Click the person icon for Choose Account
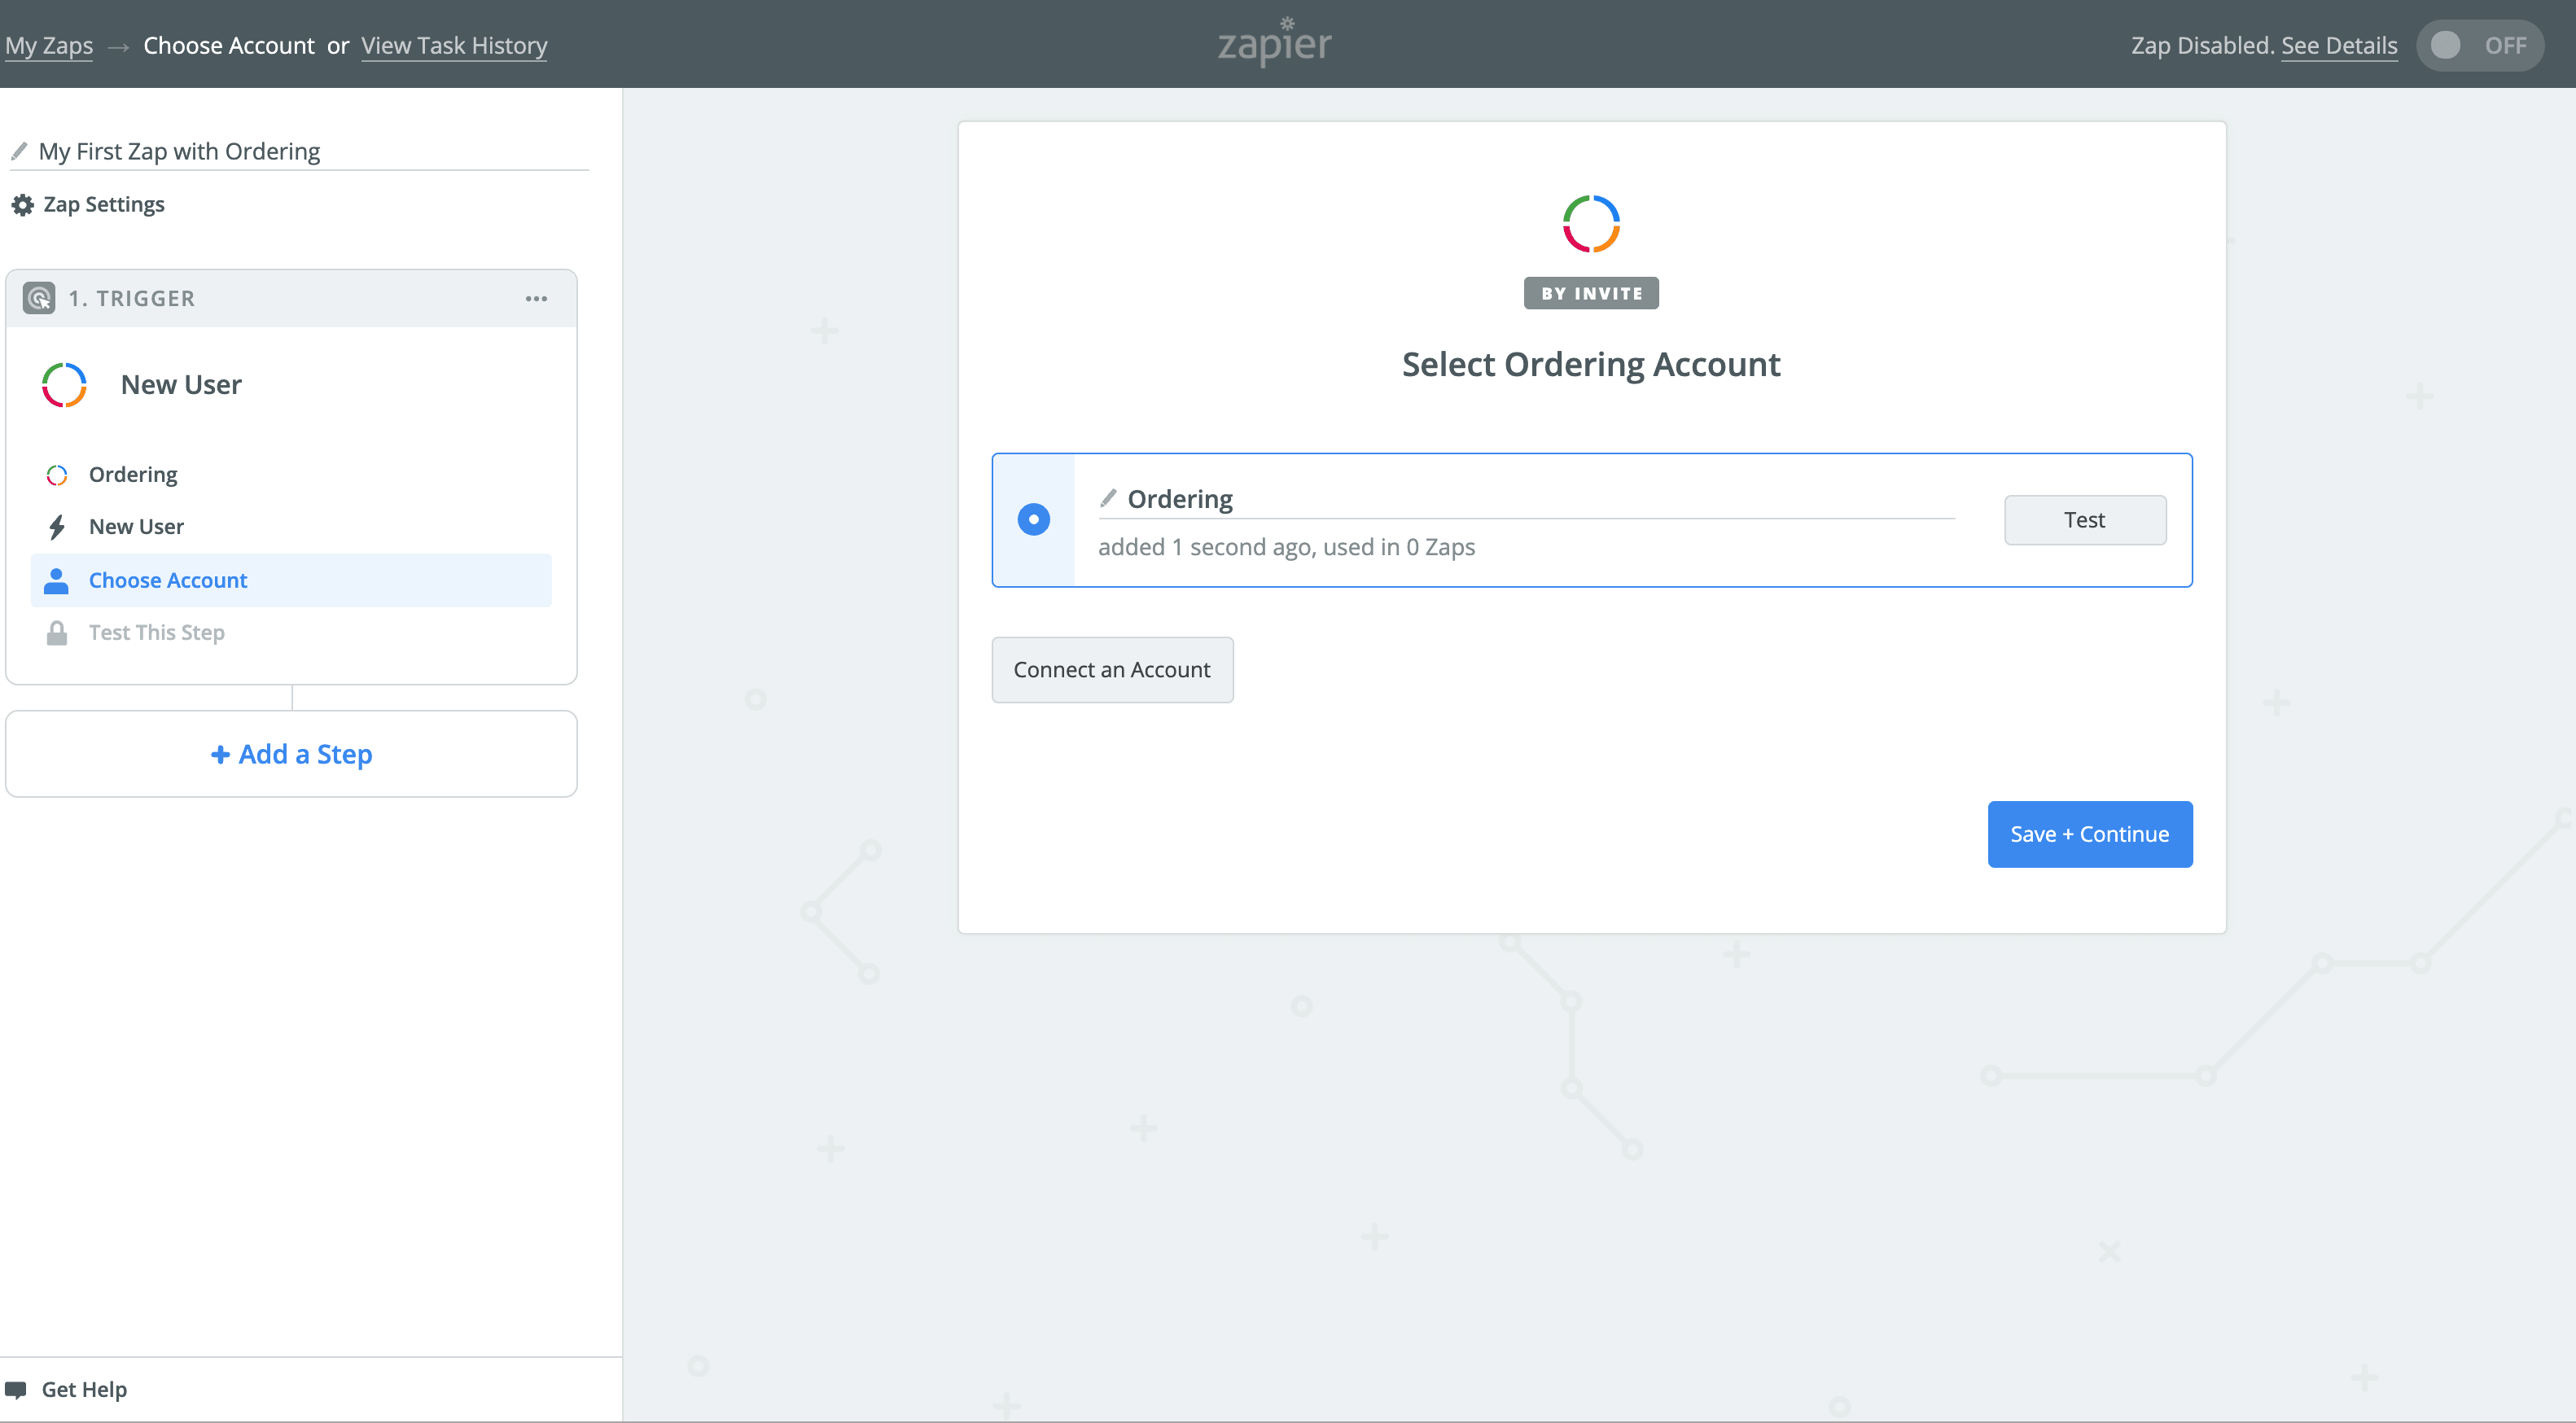This screenshot has width=2576, height=1423. (57, 581)
